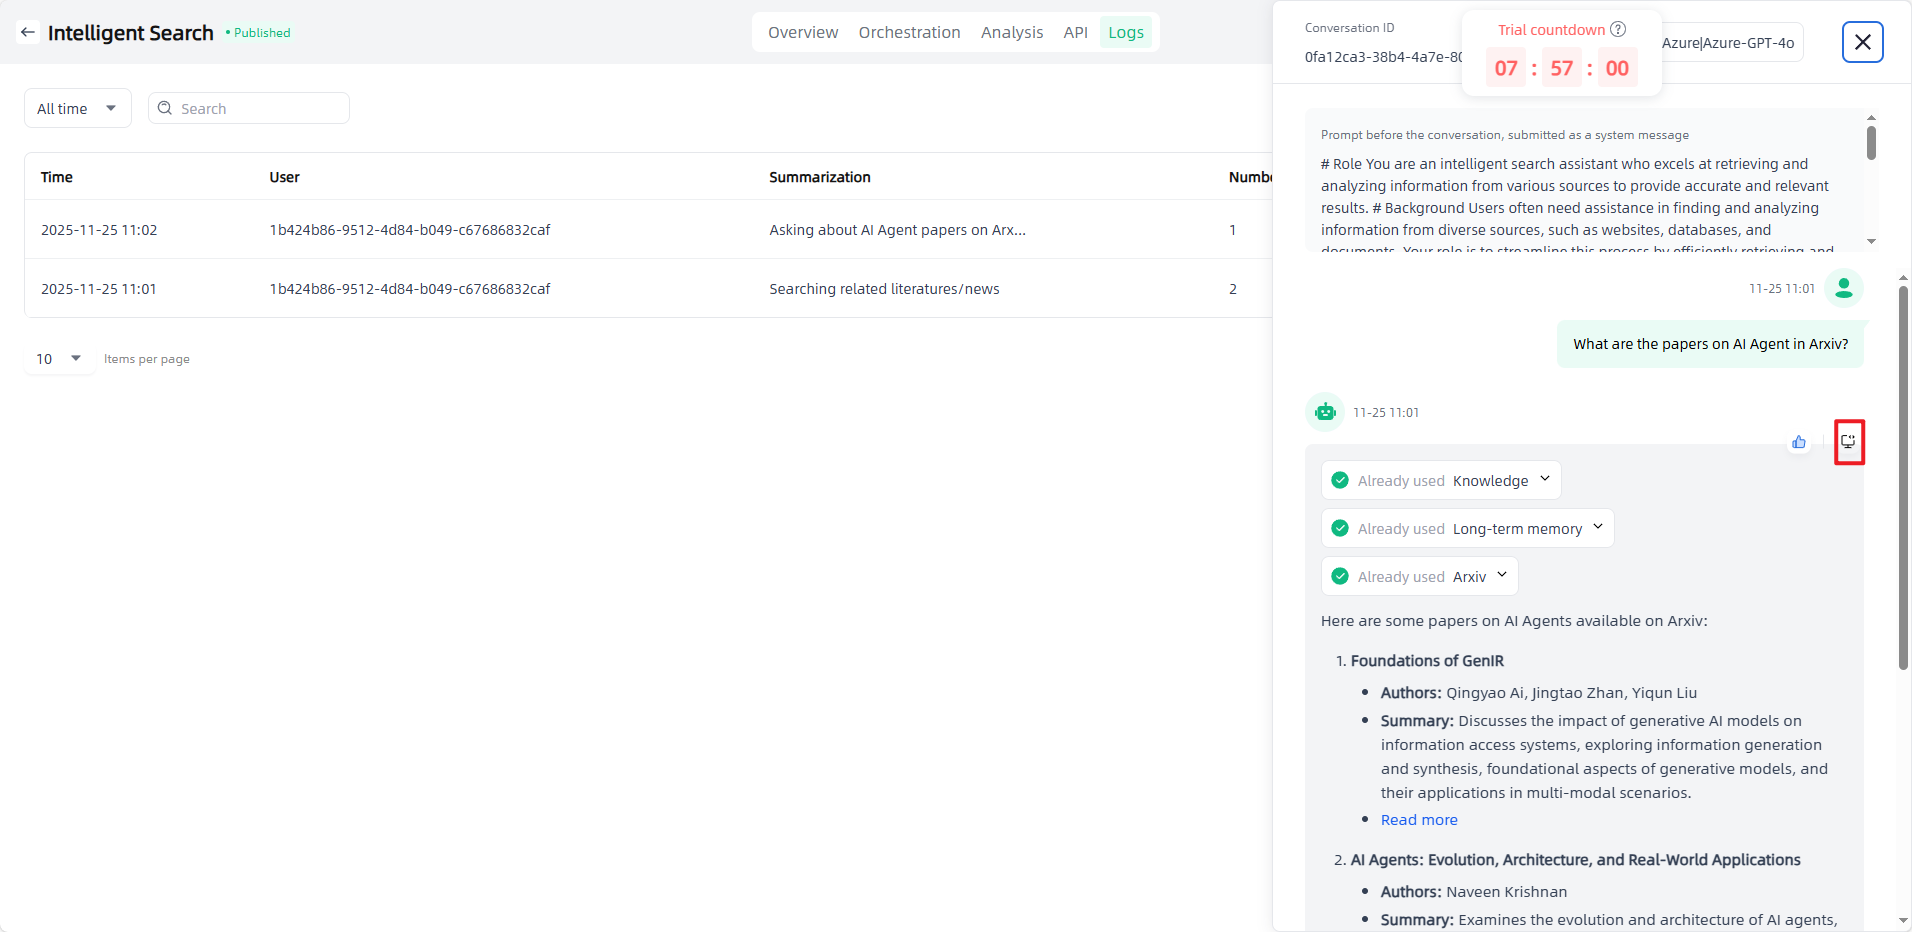The width and height of the screenshot is (1912, 932).
Task: Open the items per page dropdown
Action: 59,358
